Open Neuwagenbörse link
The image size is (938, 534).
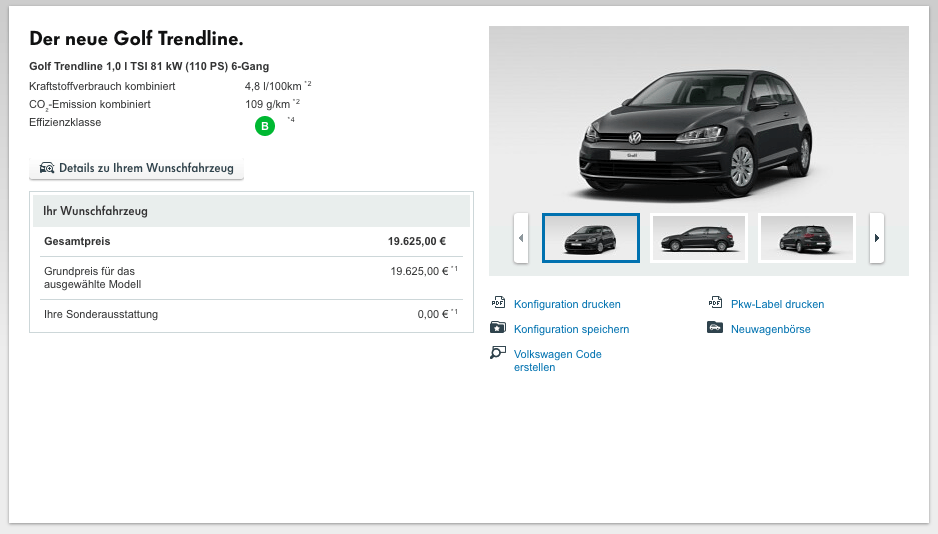coord(770,329)
